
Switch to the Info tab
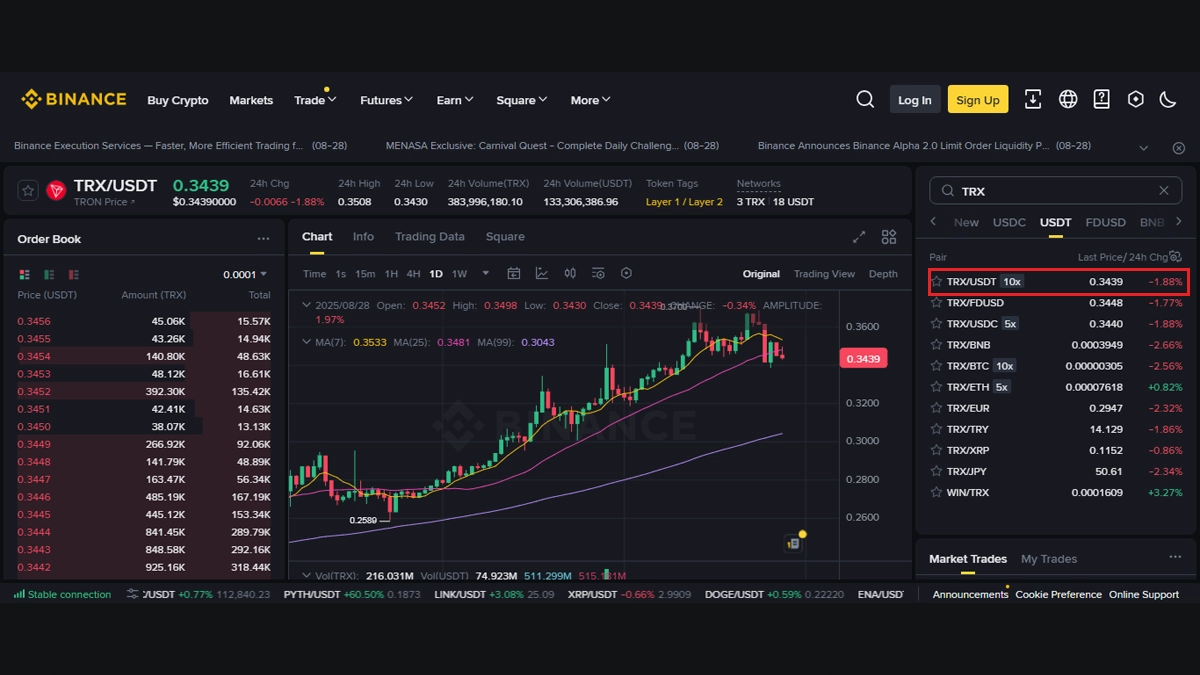pyautogui.click(x=363, y=237)
